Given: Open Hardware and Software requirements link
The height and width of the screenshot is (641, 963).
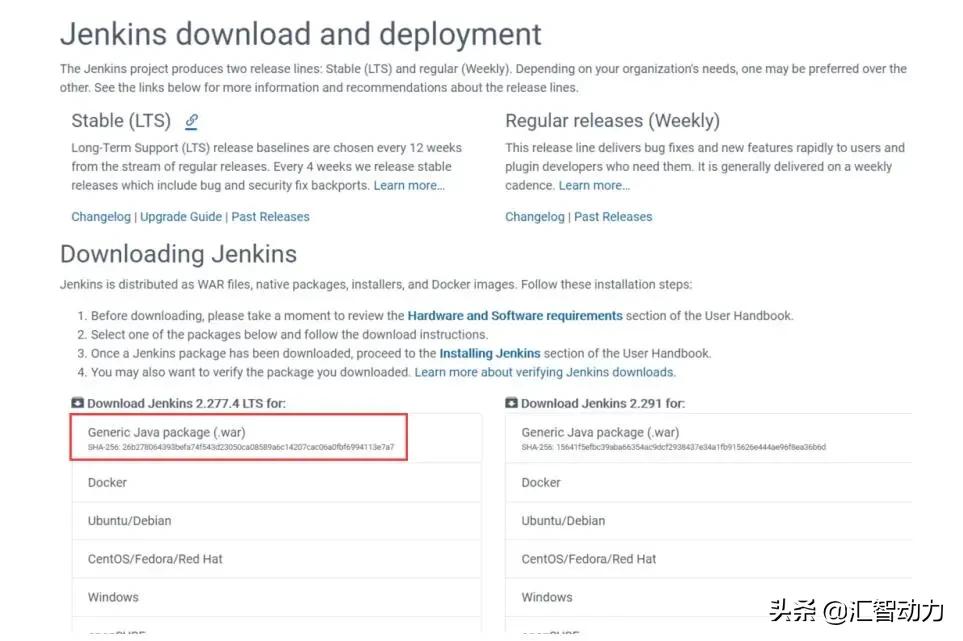Looking at the screenshot, I should point(515,316).
